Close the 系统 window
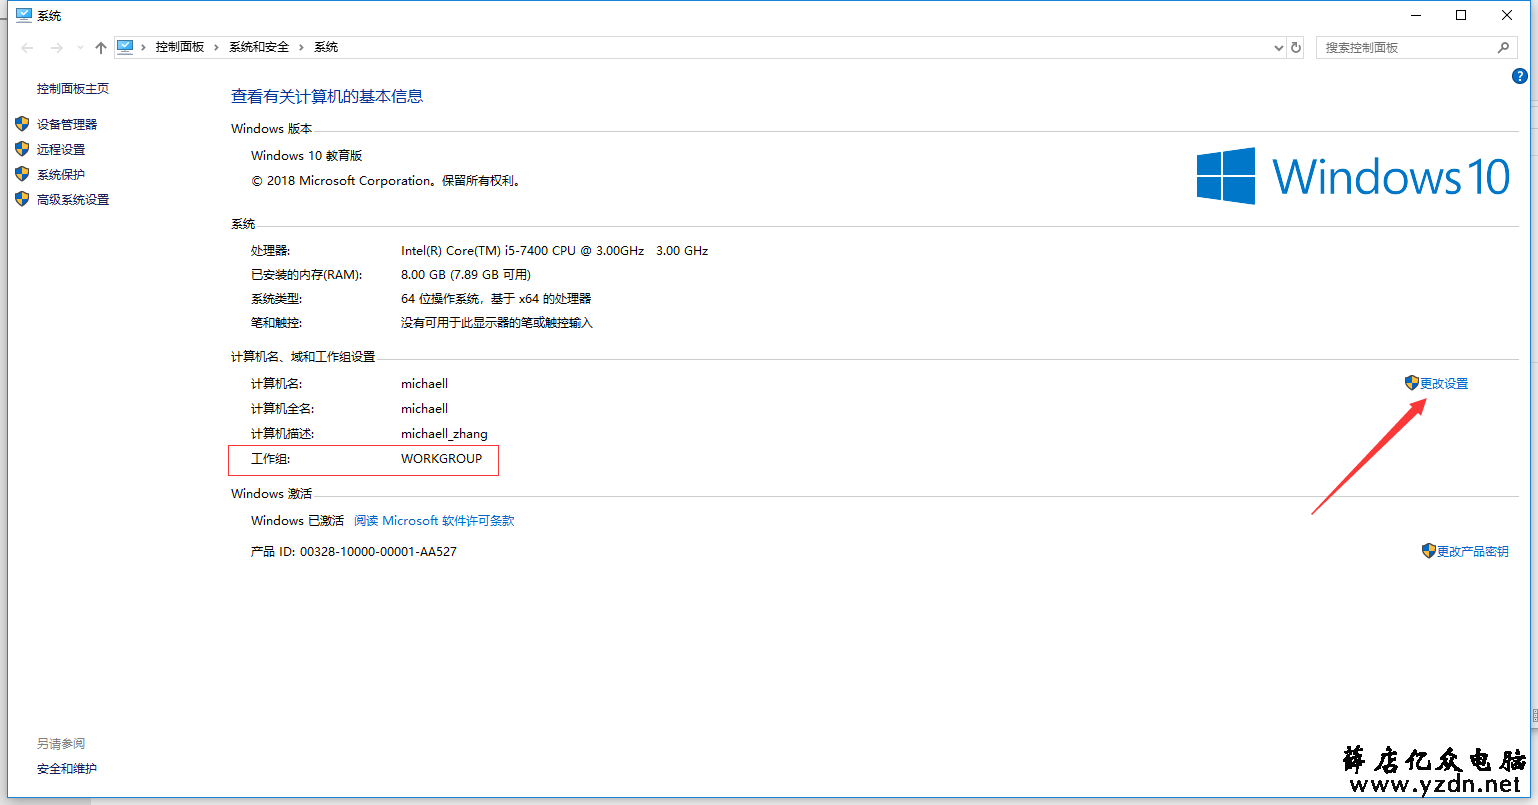 [x=1507, y=15]
